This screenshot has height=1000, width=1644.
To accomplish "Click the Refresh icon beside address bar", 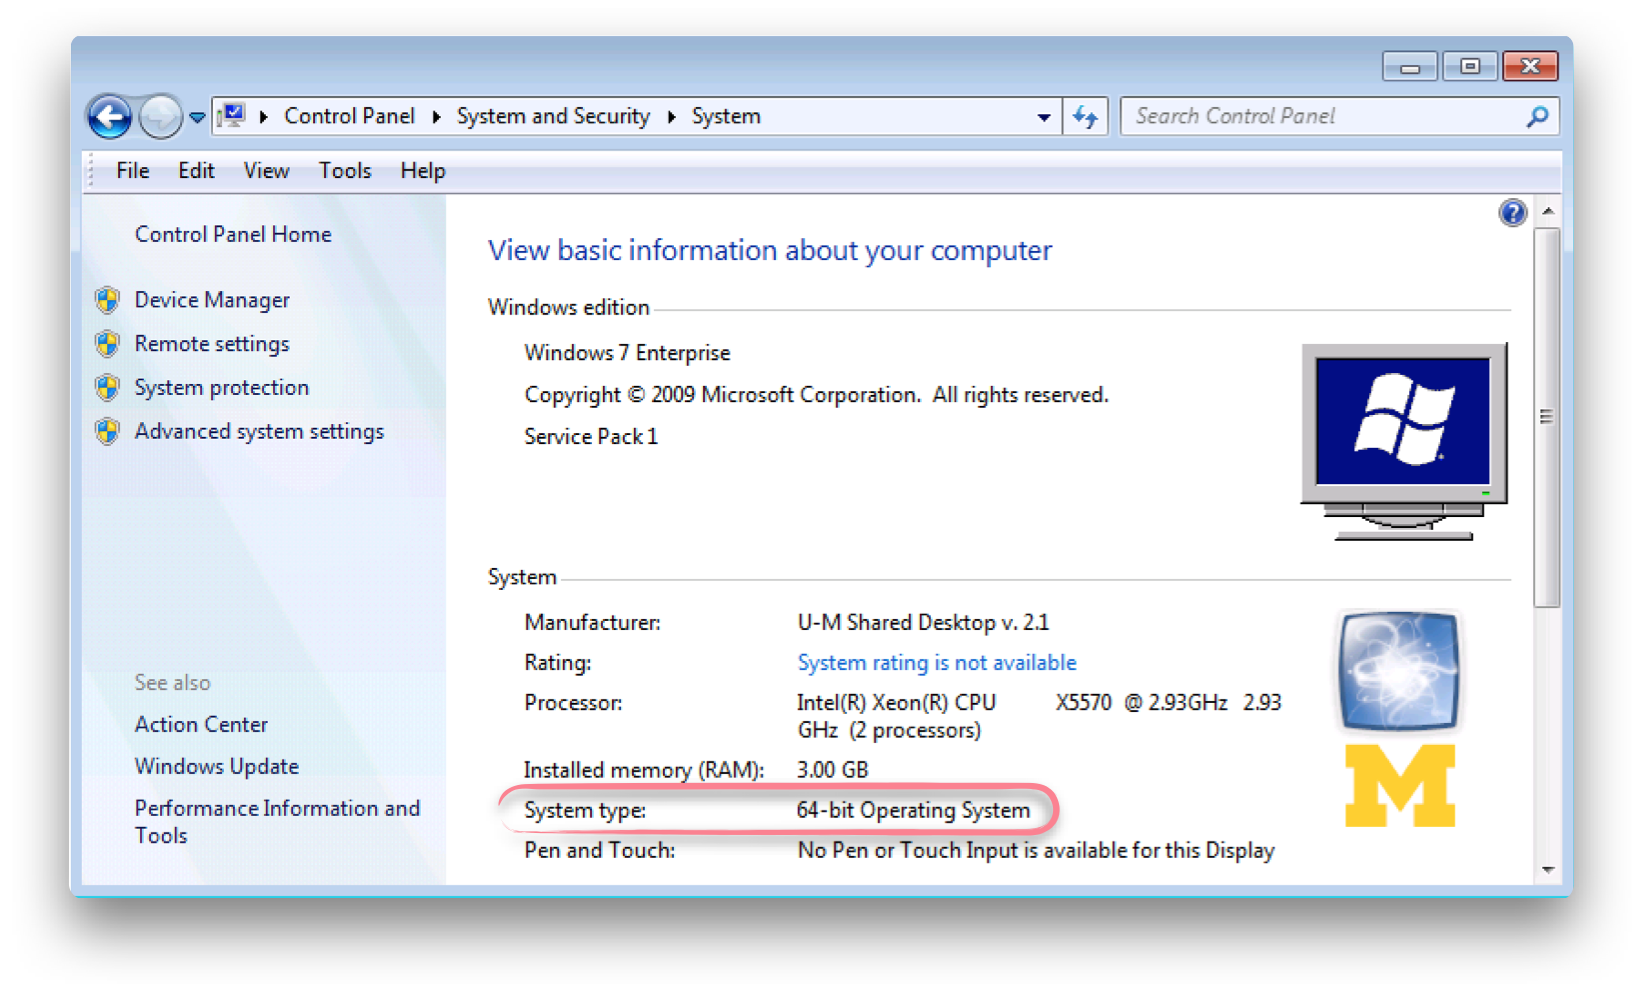I will (1085, 117).
